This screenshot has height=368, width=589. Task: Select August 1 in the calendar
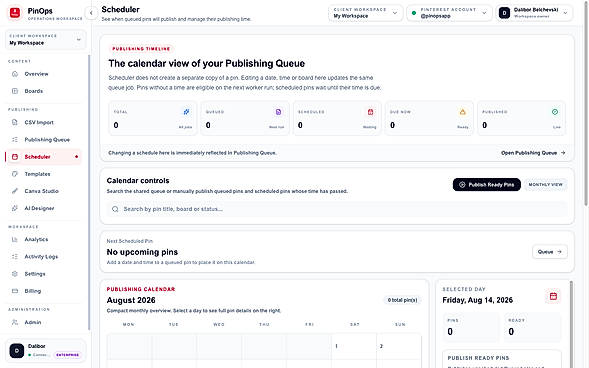tap(354, 346)
